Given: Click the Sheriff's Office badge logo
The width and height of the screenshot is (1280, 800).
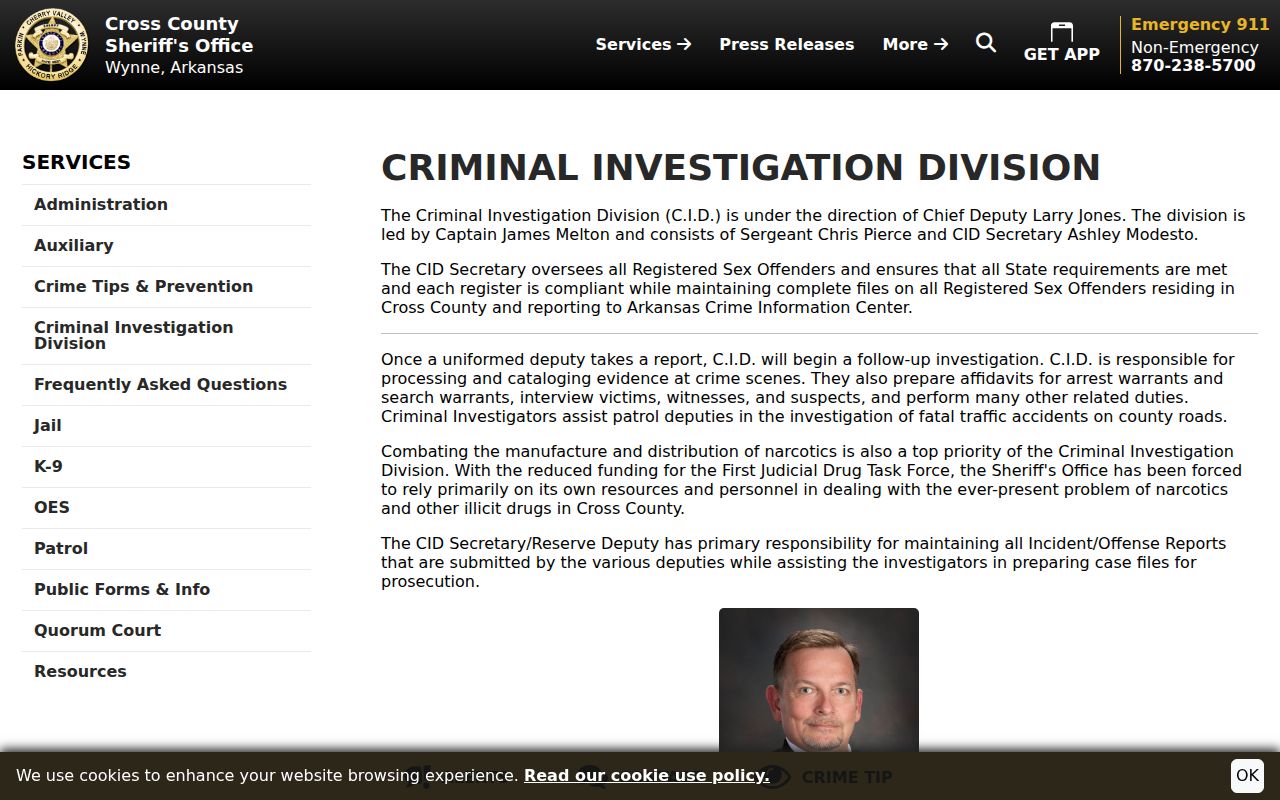Looking at the screenshot, I should pos(52,45).
